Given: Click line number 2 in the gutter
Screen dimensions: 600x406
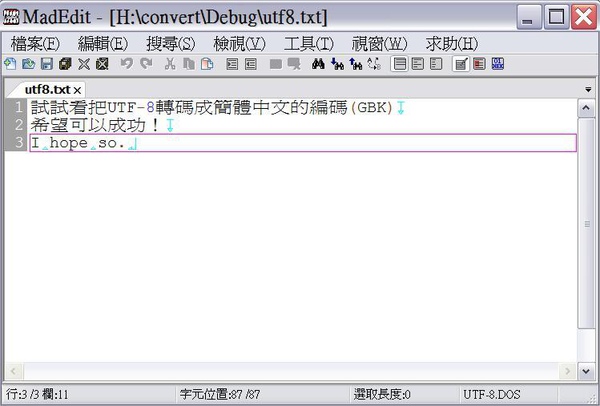Looking at the screenshot, I should (18, 125).
